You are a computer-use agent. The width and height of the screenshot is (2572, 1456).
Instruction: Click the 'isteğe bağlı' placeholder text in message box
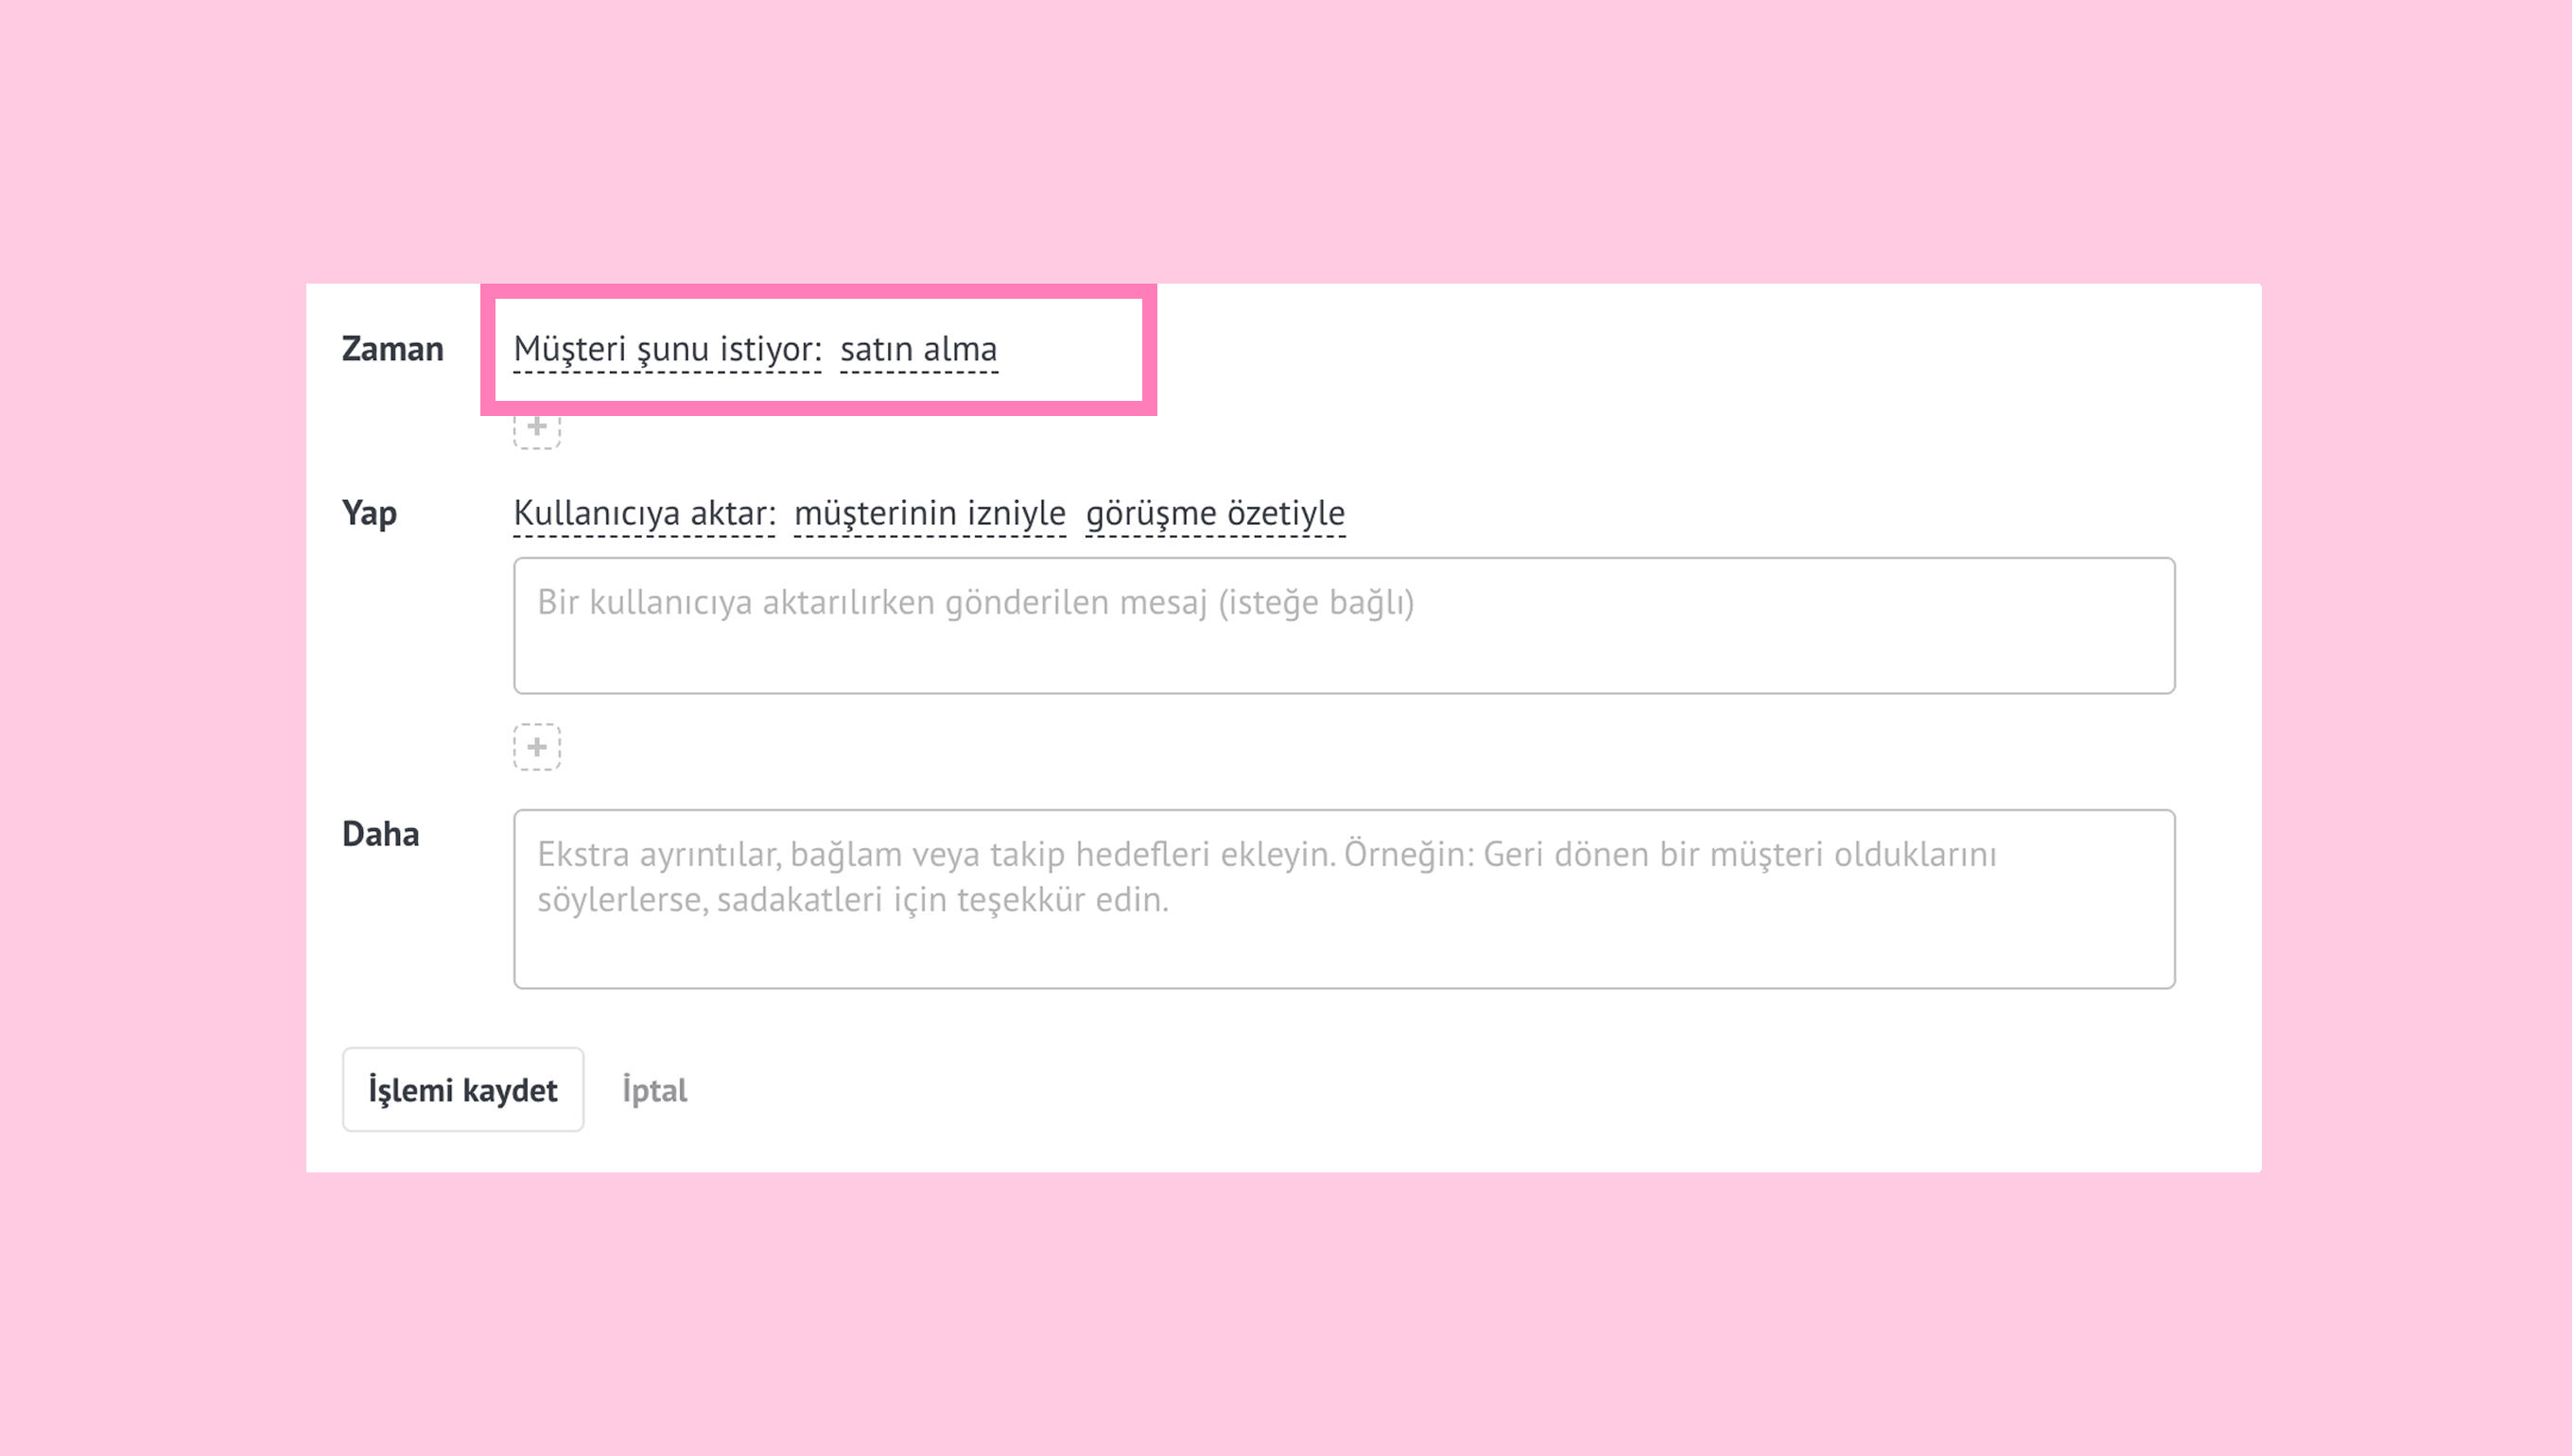point(1315,603)
